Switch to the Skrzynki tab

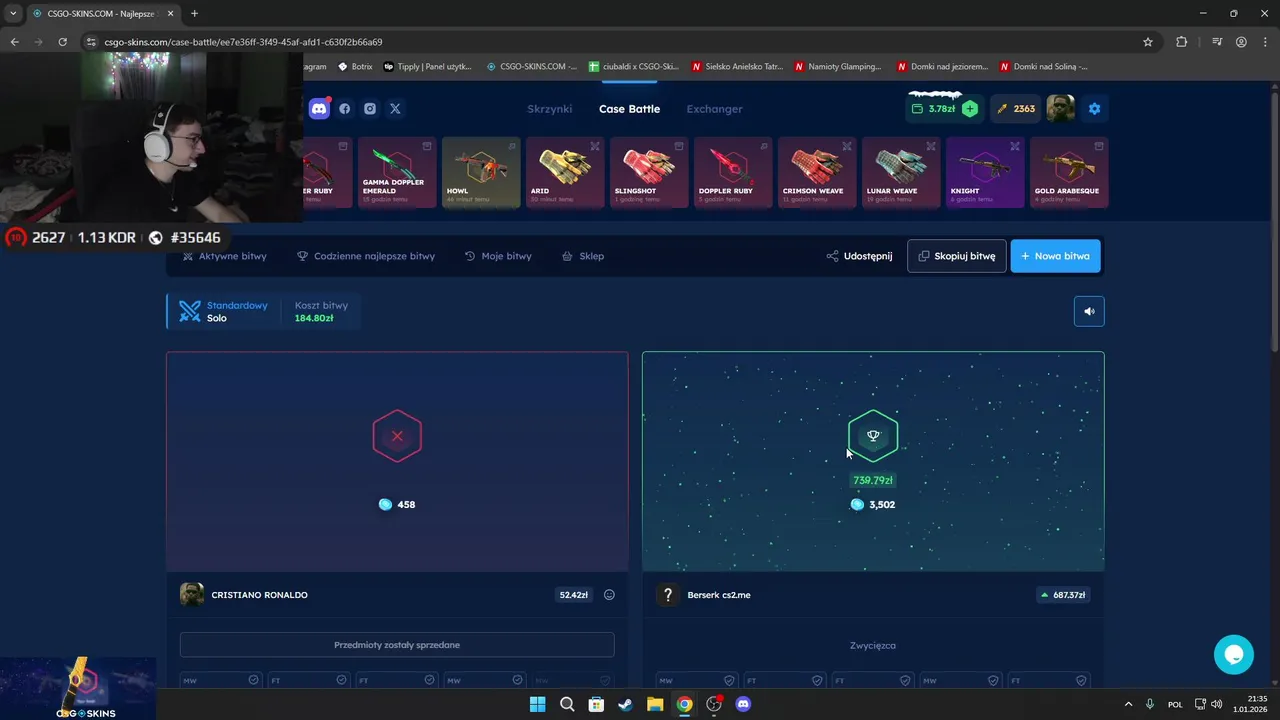tap(549, 109)
